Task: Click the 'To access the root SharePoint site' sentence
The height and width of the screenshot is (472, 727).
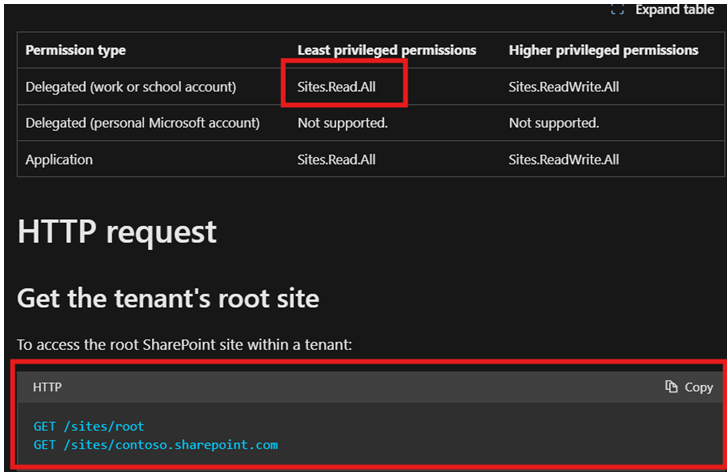Action: coord(185,344)
